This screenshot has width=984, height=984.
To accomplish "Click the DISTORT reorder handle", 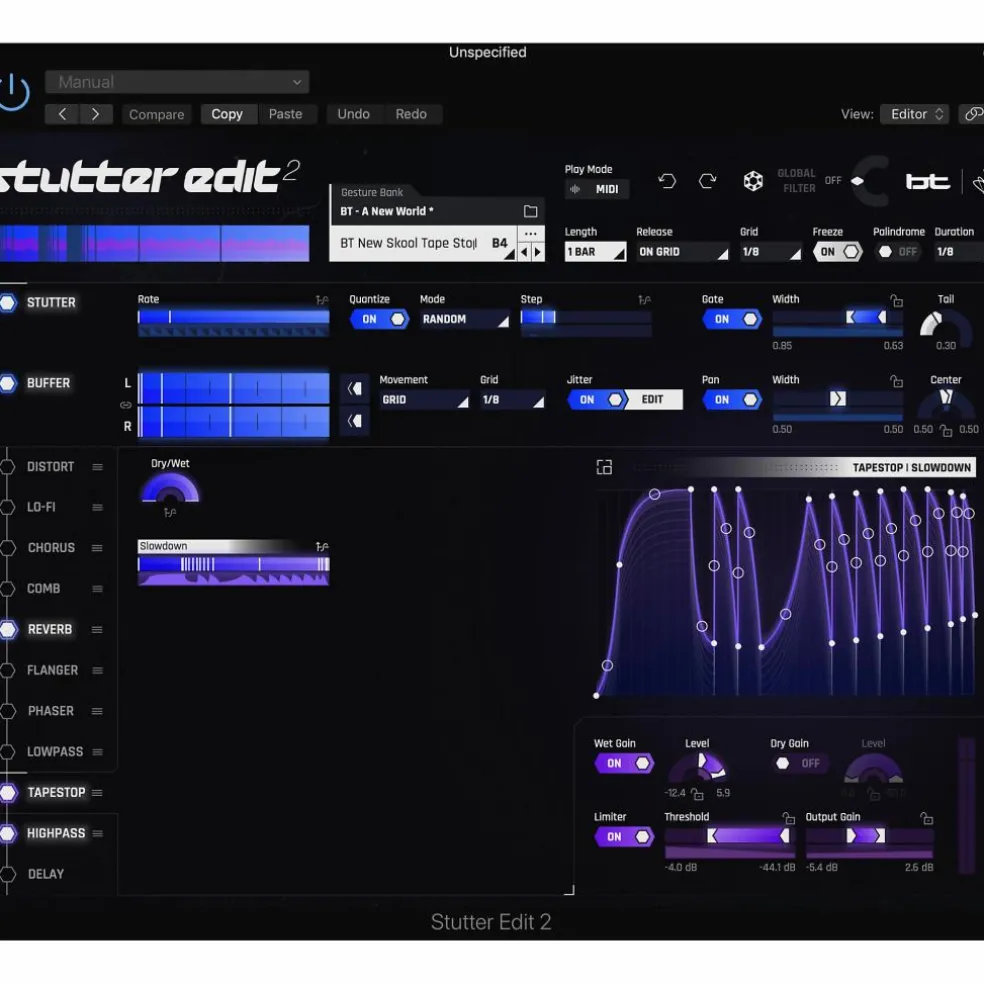I will 97,467.
